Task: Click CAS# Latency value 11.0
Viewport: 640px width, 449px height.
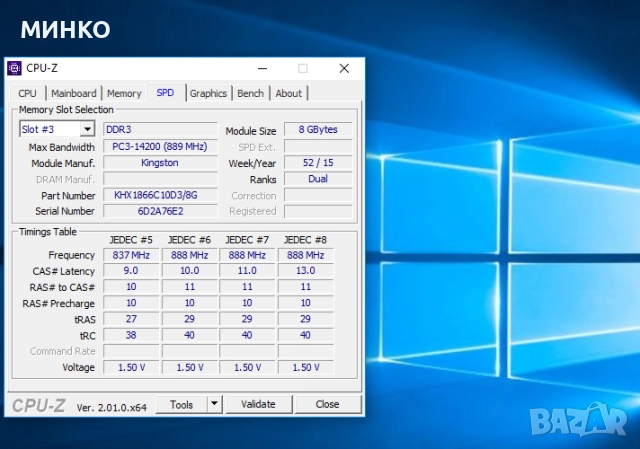Action: point(247,271)
